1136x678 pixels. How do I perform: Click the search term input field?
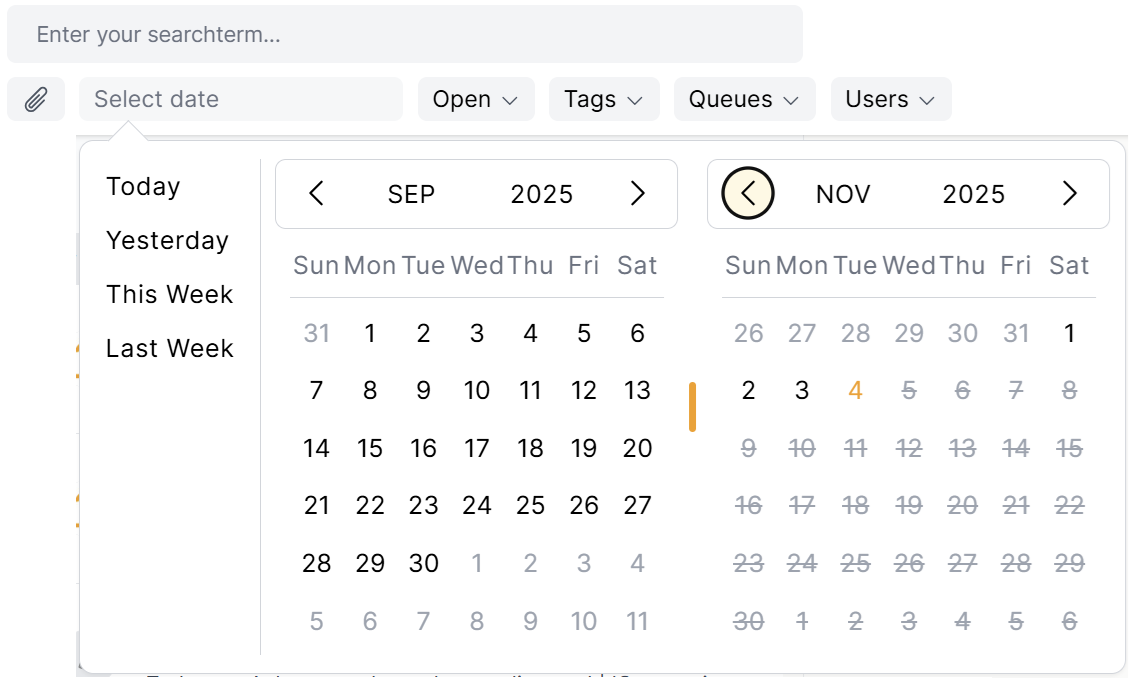[x=404, y=34]
